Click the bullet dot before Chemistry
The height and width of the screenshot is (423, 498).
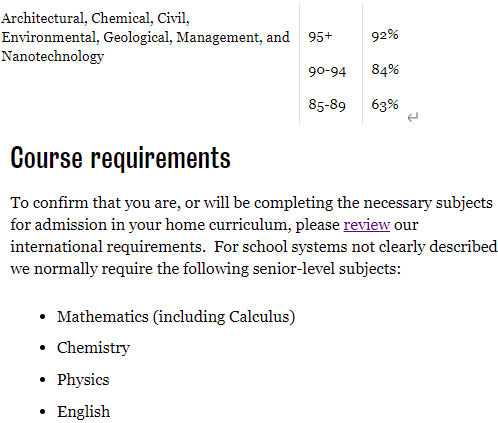pyautogui.click(x=42, y=348)
